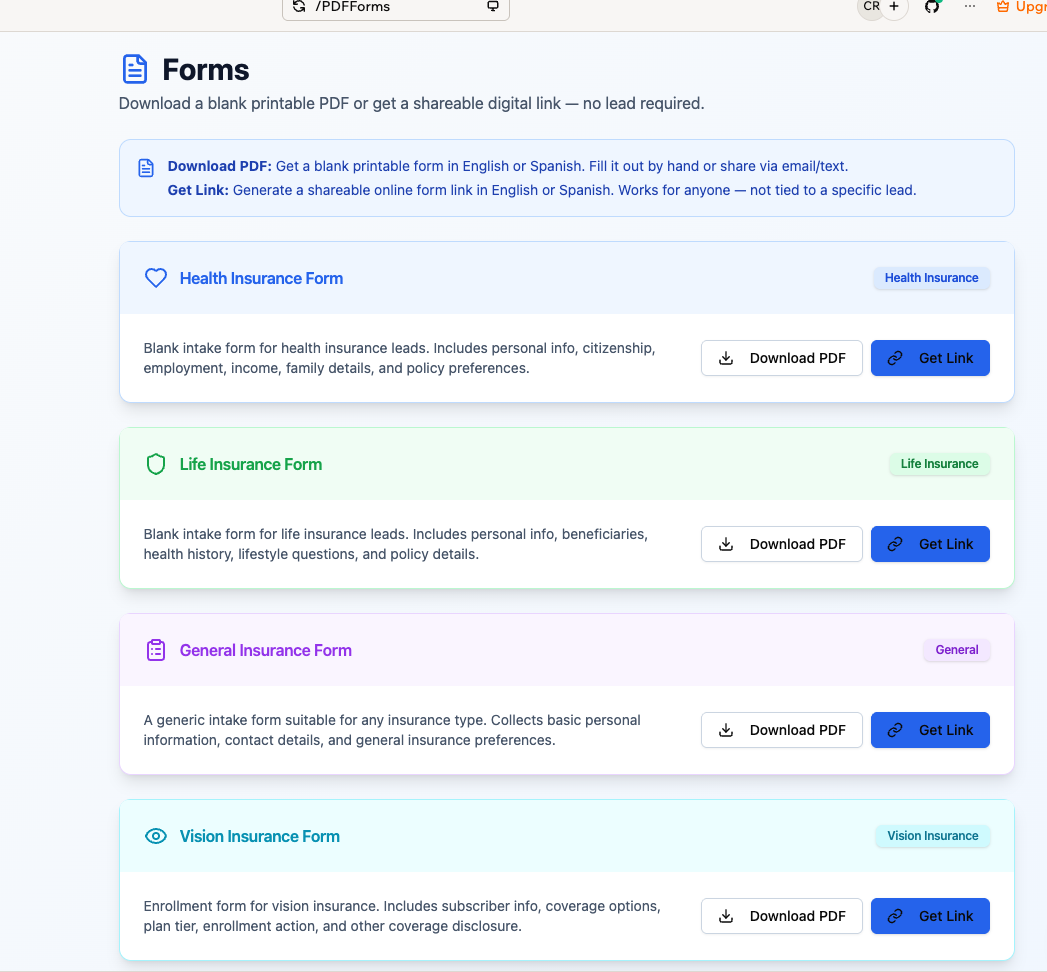Click the Forms page document icon
Viewport: 1047px width, 972px height.
pyautogui.click(x=135, y=69)
